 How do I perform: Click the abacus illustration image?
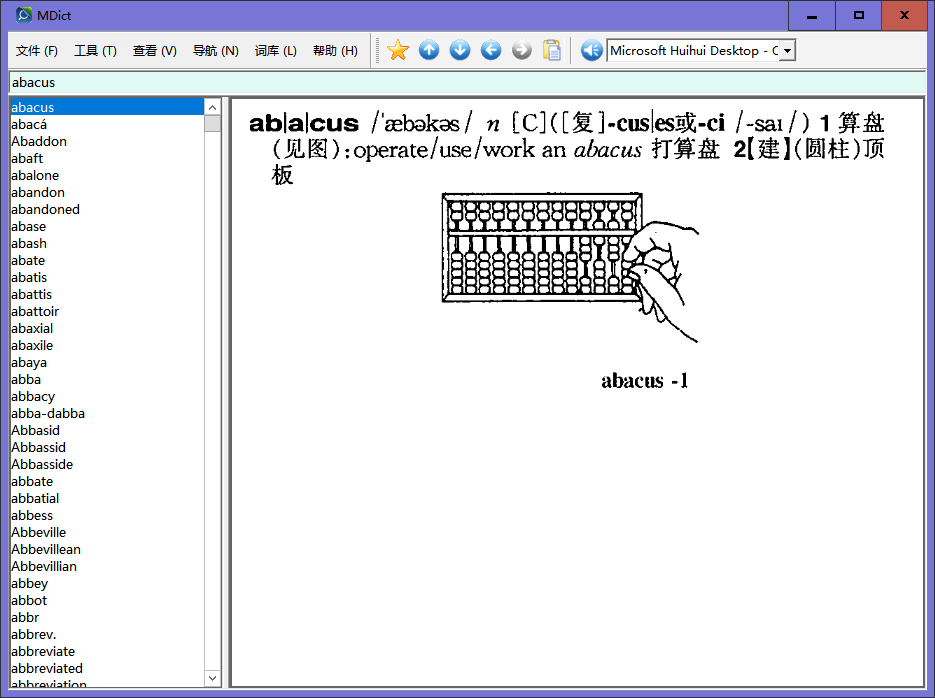pos(570,267)
